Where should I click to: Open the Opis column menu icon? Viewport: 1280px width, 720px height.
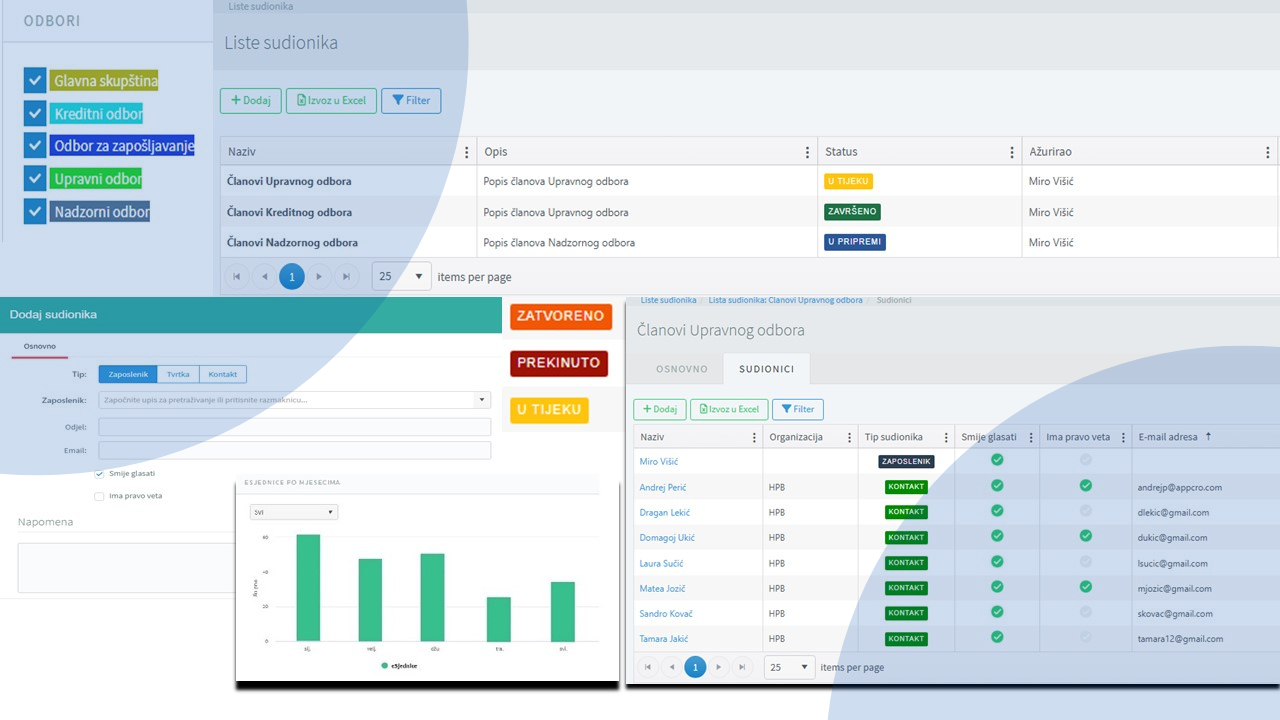click(807, 152)
